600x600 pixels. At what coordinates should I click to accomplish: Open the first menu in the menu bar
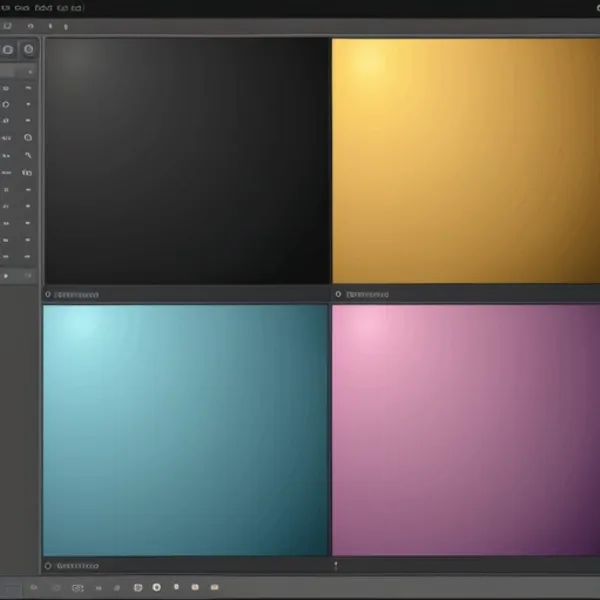[x=6, y=7]
